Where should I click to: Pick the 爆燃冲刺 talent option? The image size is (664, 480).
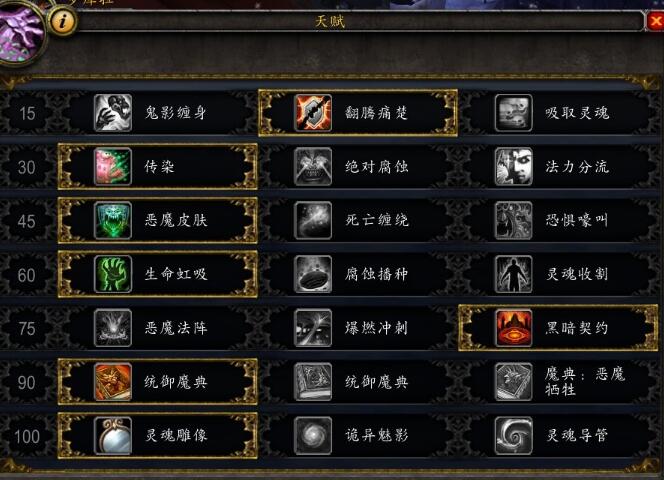click(358, 328)
